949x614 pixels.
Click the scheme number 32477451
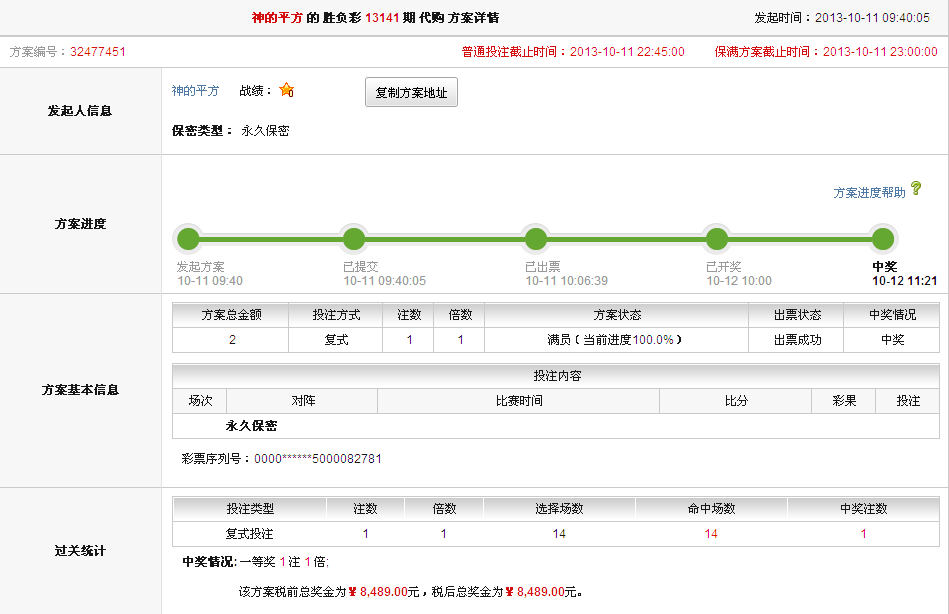coord(98,52)
